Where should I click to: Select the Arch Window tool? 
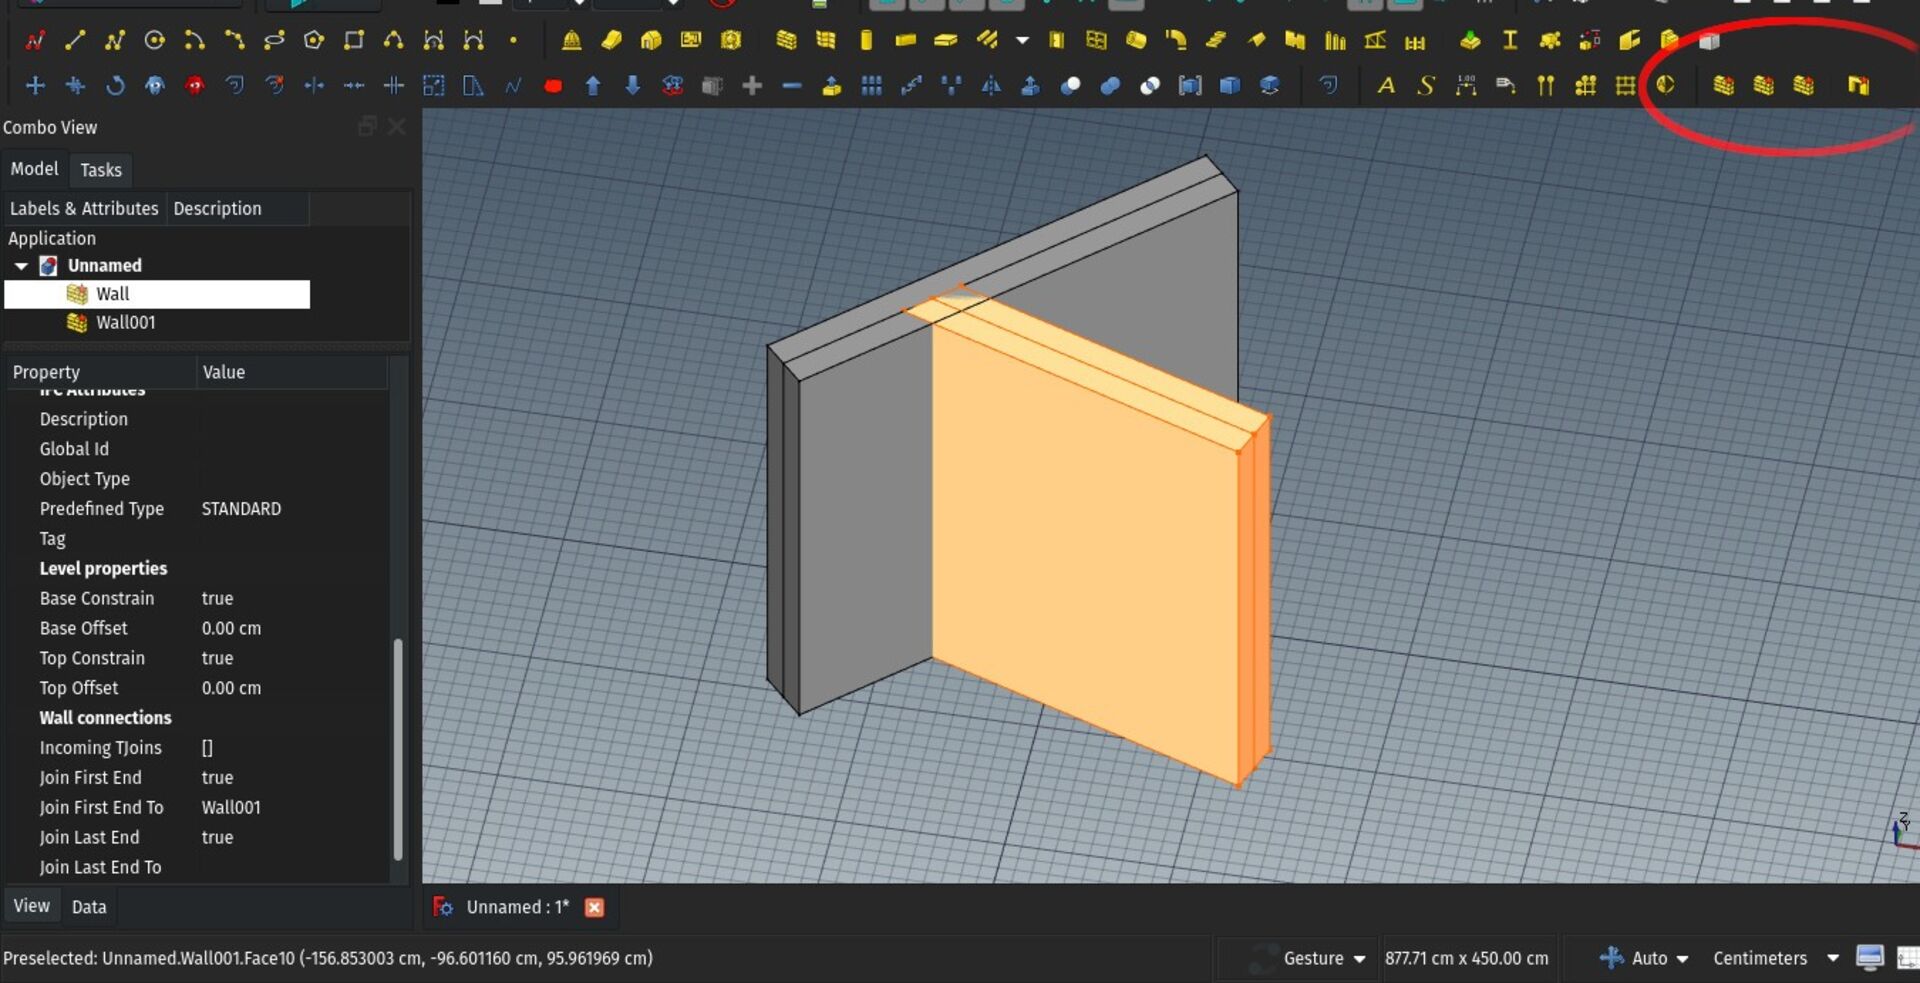pyautogui.click(x=1096, y=41)
